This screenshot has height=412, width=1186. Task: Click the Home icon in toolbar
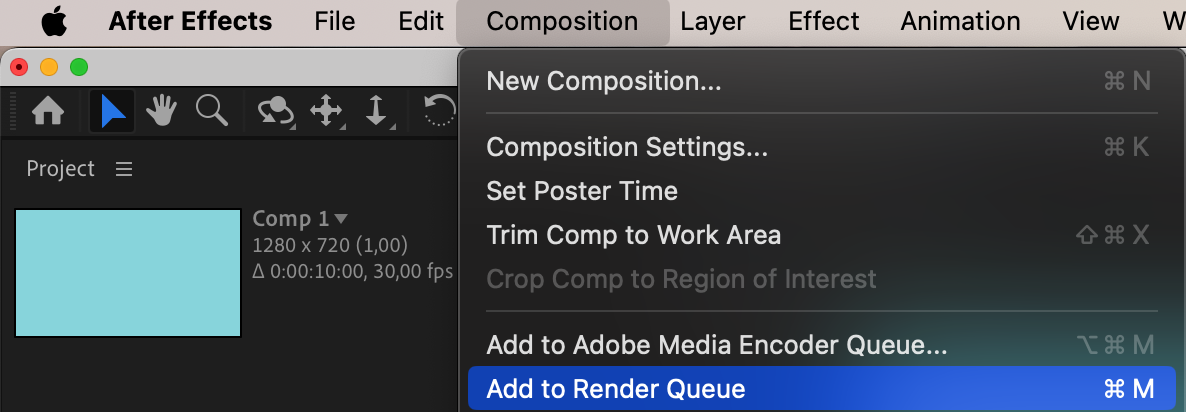(x=49, y=111)
